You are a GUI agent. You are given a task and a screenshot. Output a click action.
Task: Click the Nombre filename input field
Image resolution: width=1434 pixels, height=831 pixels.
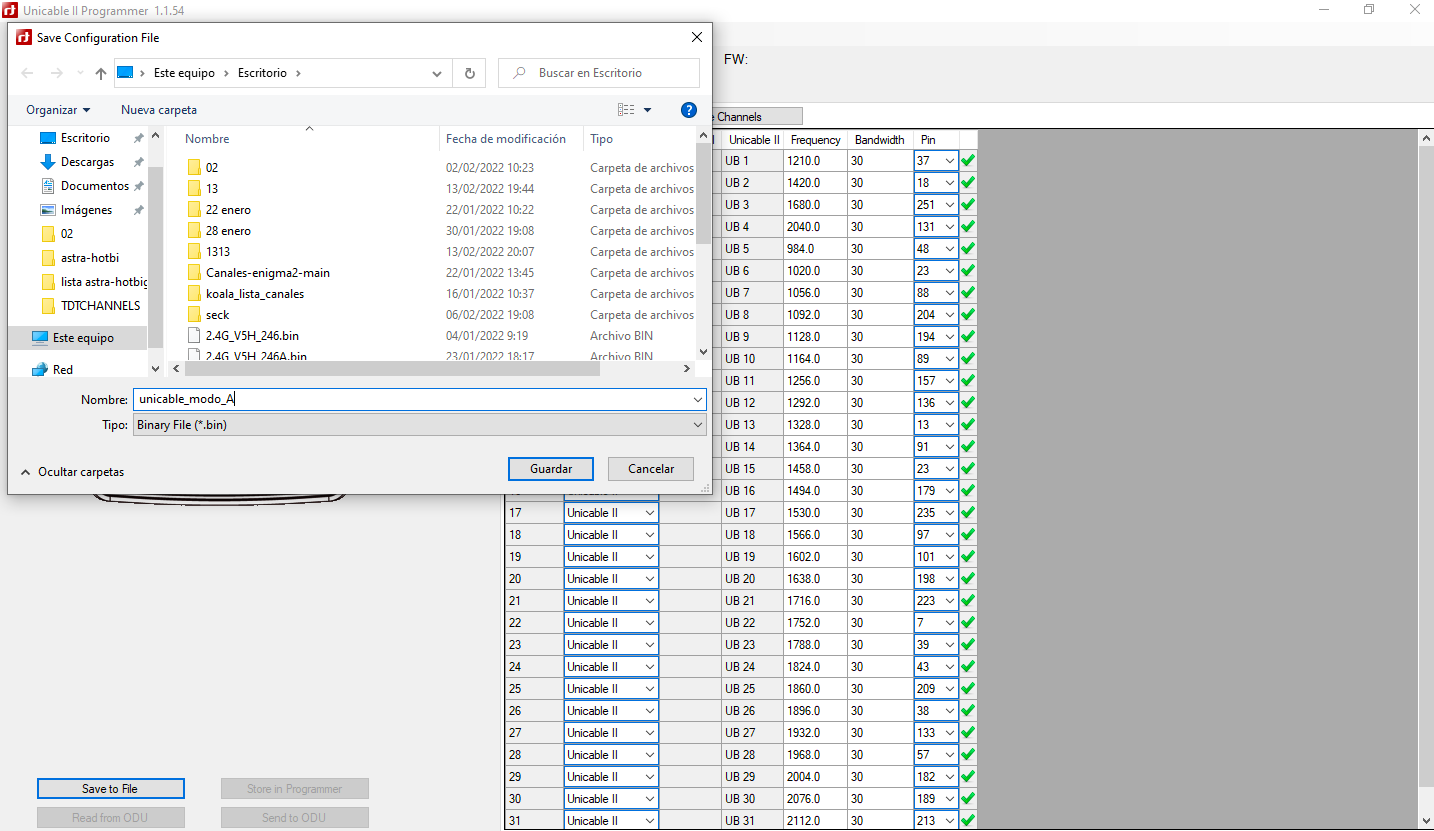410,399
